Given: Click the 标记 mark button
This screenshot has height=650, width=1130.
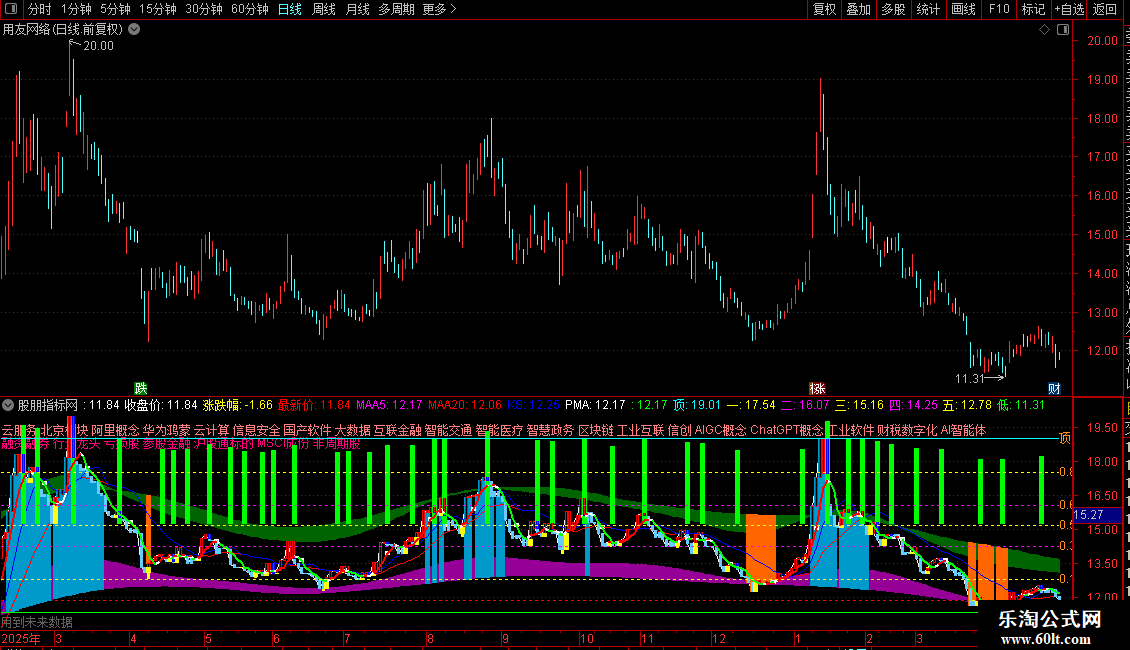Looking at the screenshot, I should 1033,9.
